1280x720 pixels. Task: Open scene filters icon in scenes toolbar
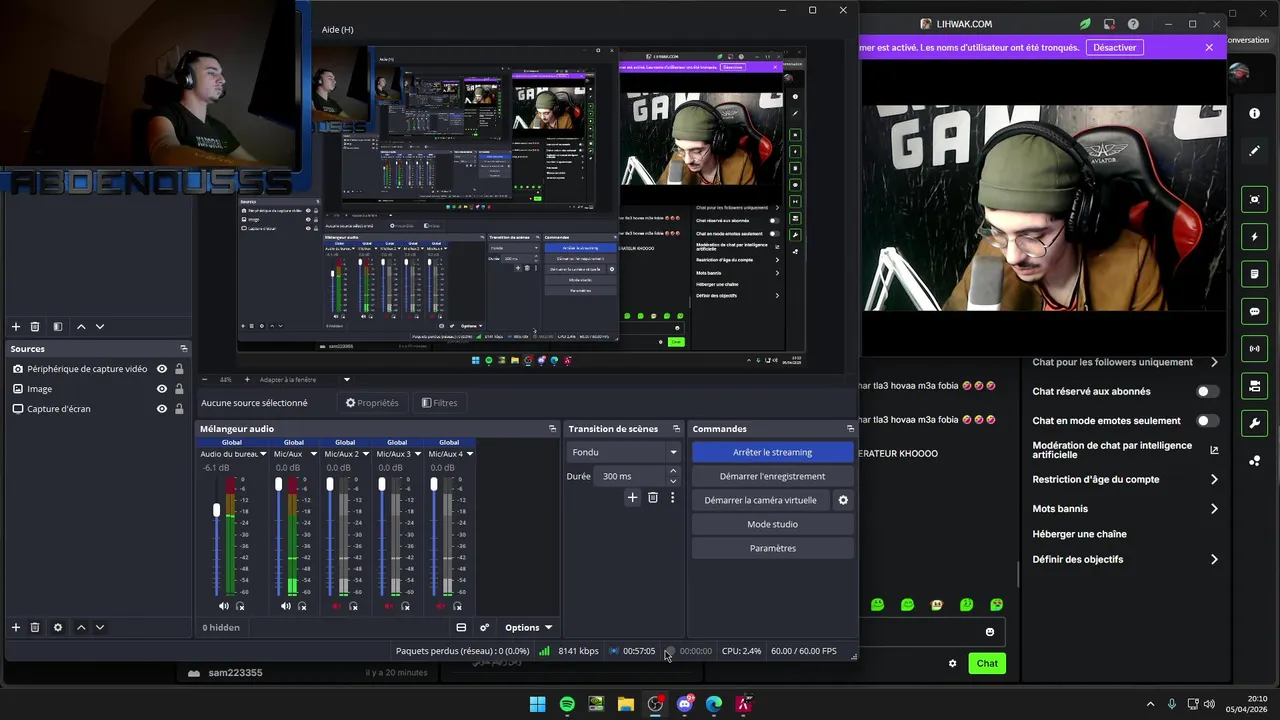(57, 326)
